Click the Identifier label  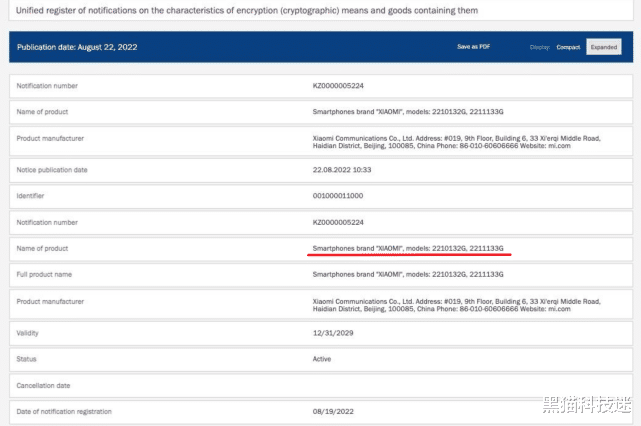pos(30,196)
